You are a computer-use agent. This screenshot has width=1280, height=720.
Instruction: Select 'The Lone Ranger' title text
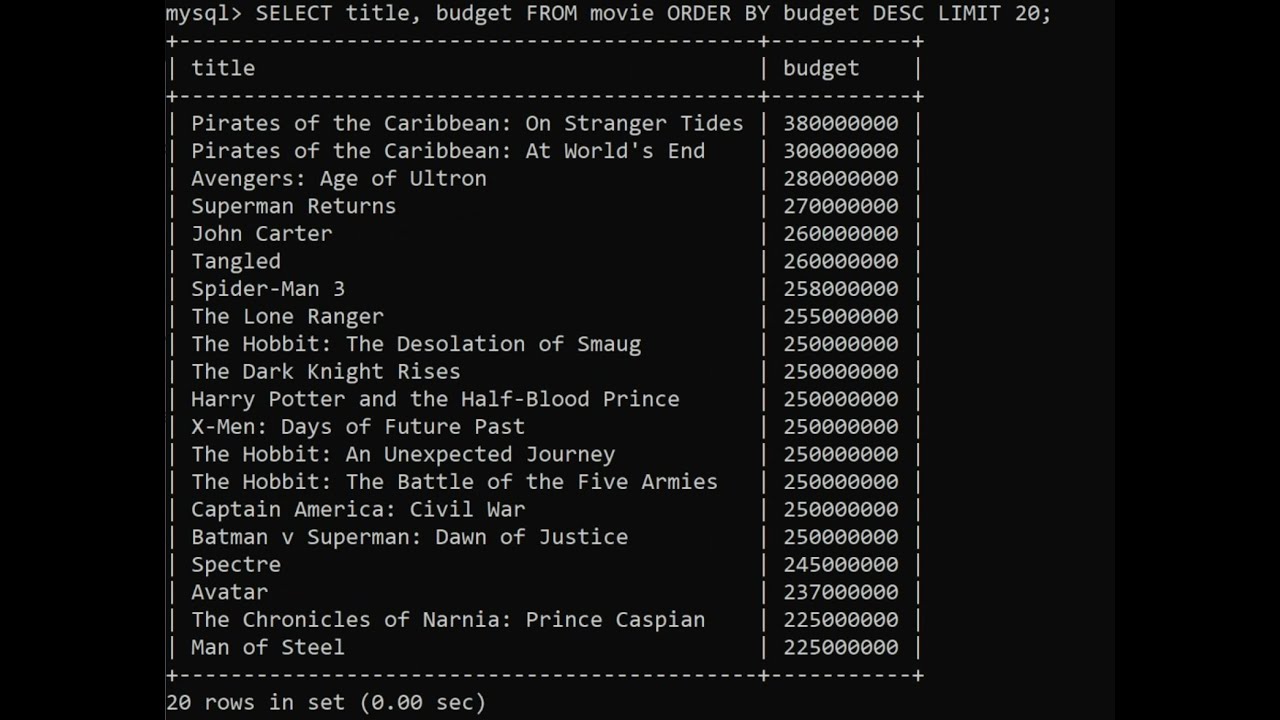pos(287,316)
